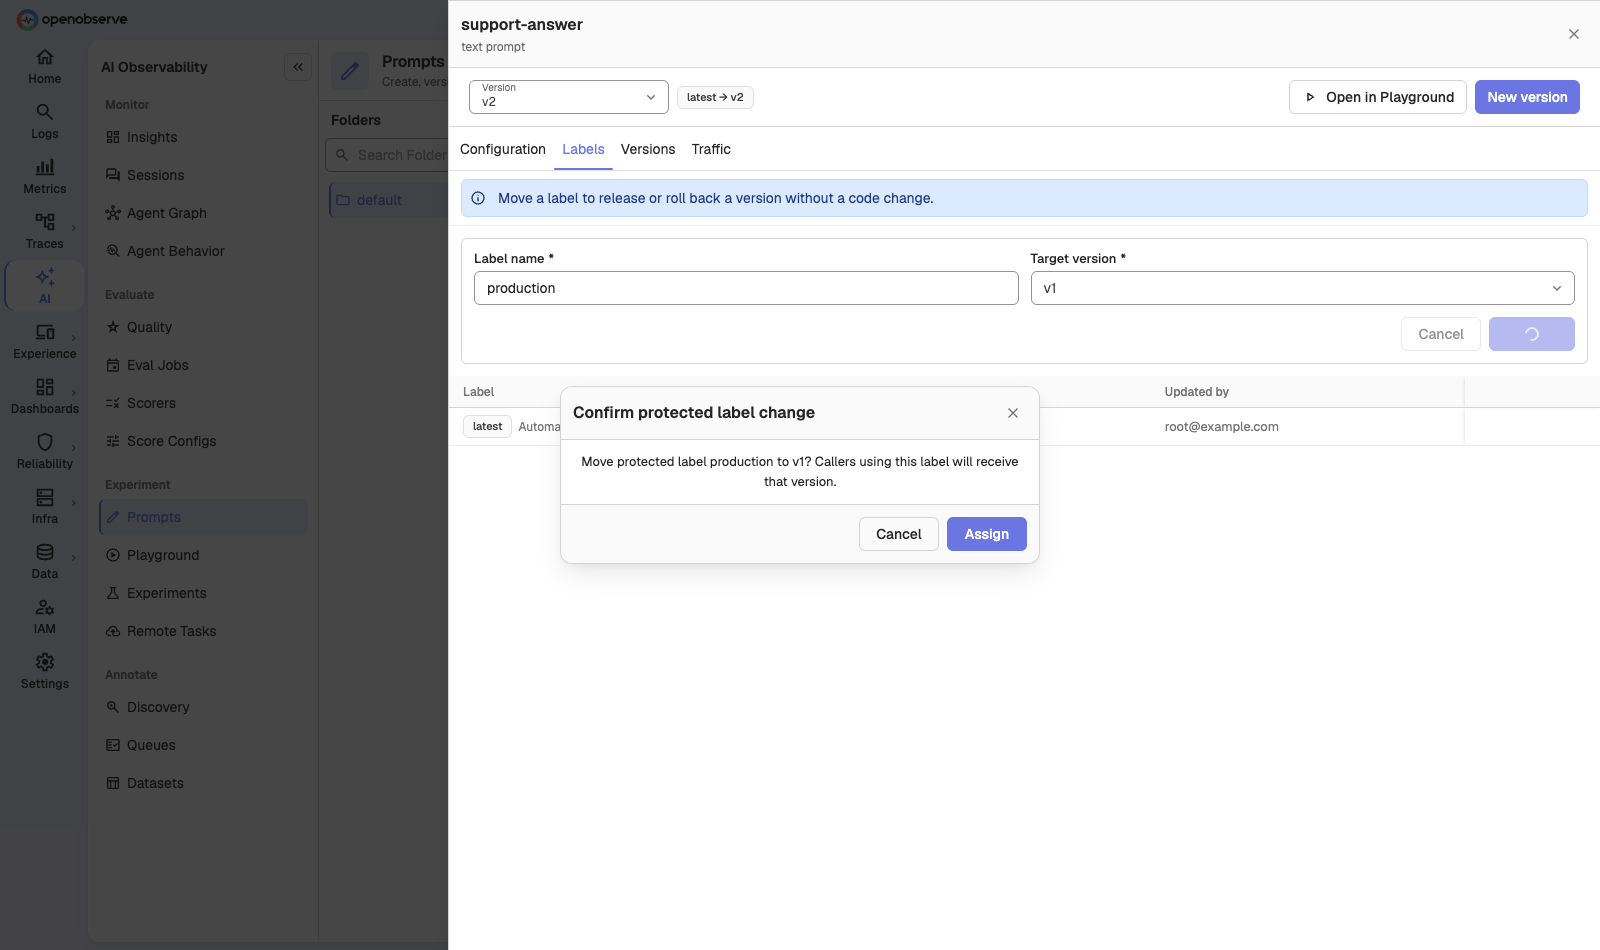Switch to the Traffic tab
The height and width of the screenshot is (950, 1600).
711,149
